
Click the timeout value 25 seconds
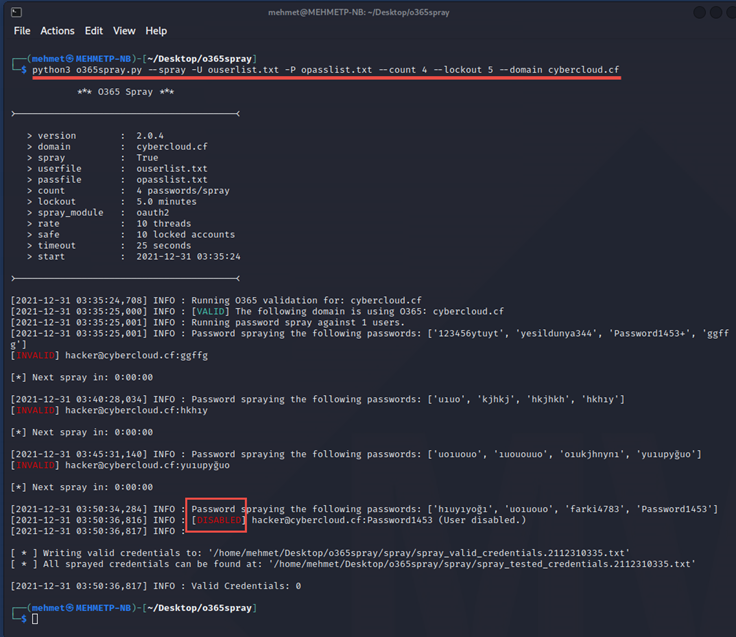click(x=164, y=246)
